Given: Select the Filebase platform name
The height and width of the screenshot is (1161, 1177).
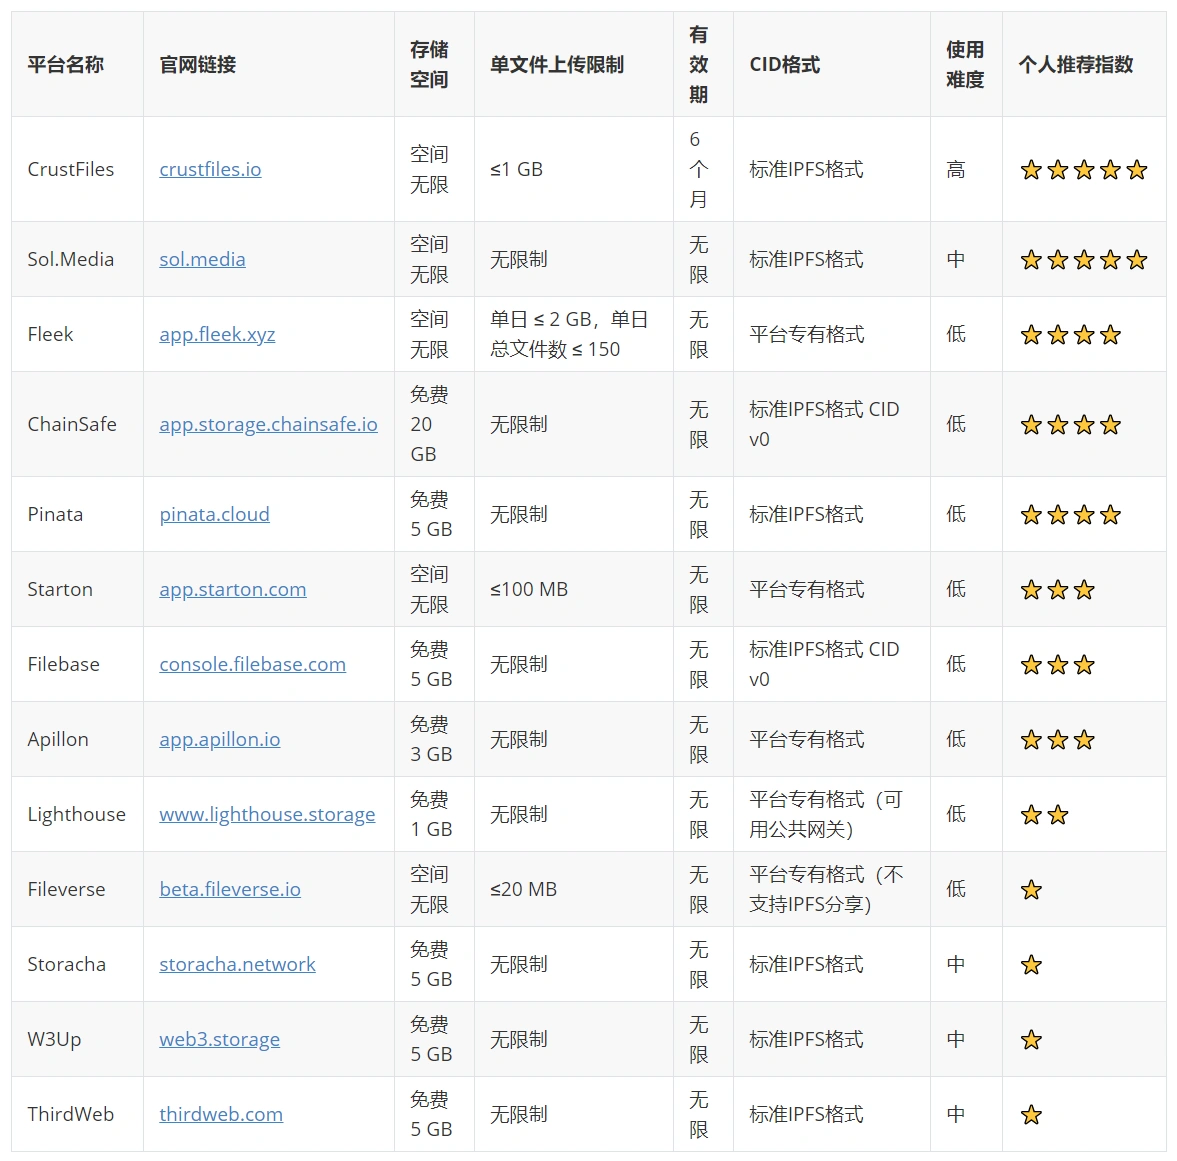Looking at the screenshot, I should point(63,665).
